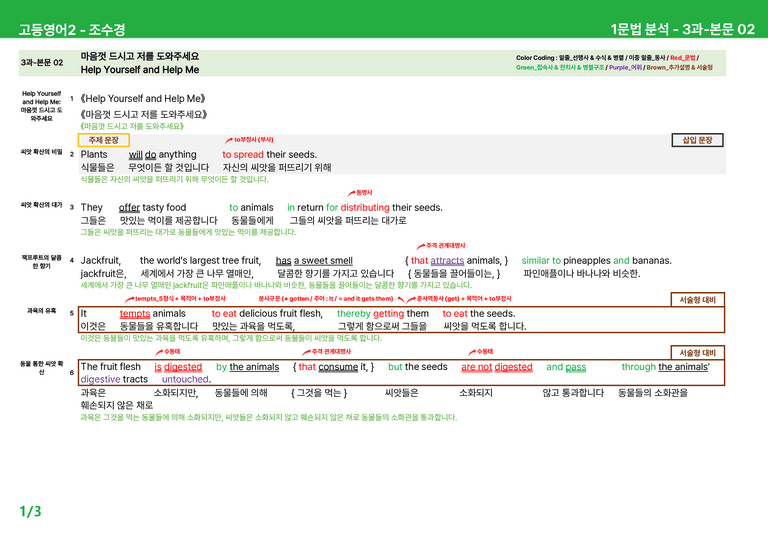
Task: Click the purple word untouched
Action: pos(186,379)
